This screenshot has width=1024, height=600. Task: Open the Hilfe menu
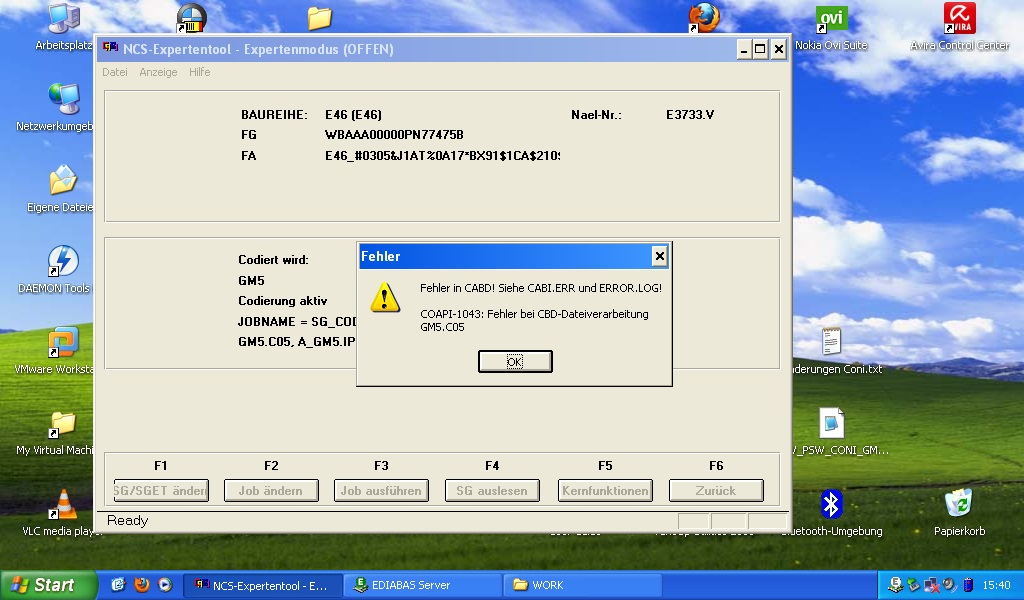coord(200,72)
